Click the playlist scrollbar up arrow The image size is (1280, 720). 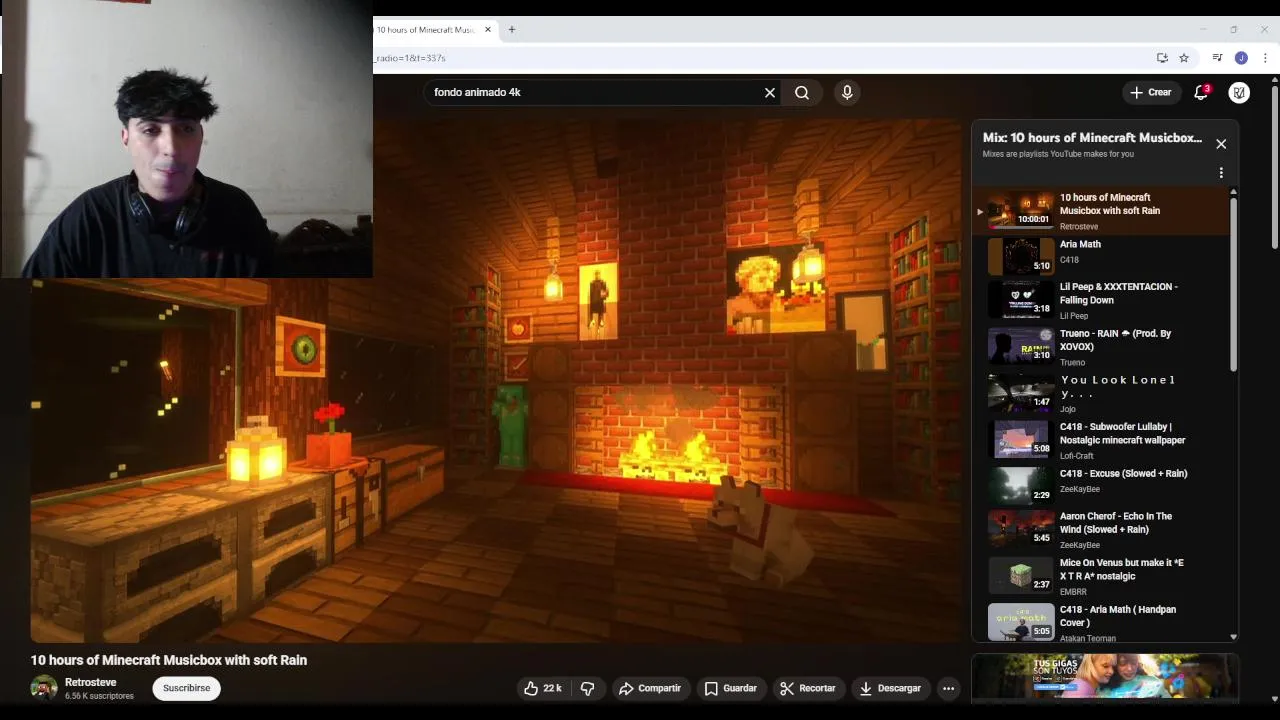point(1233,192)
